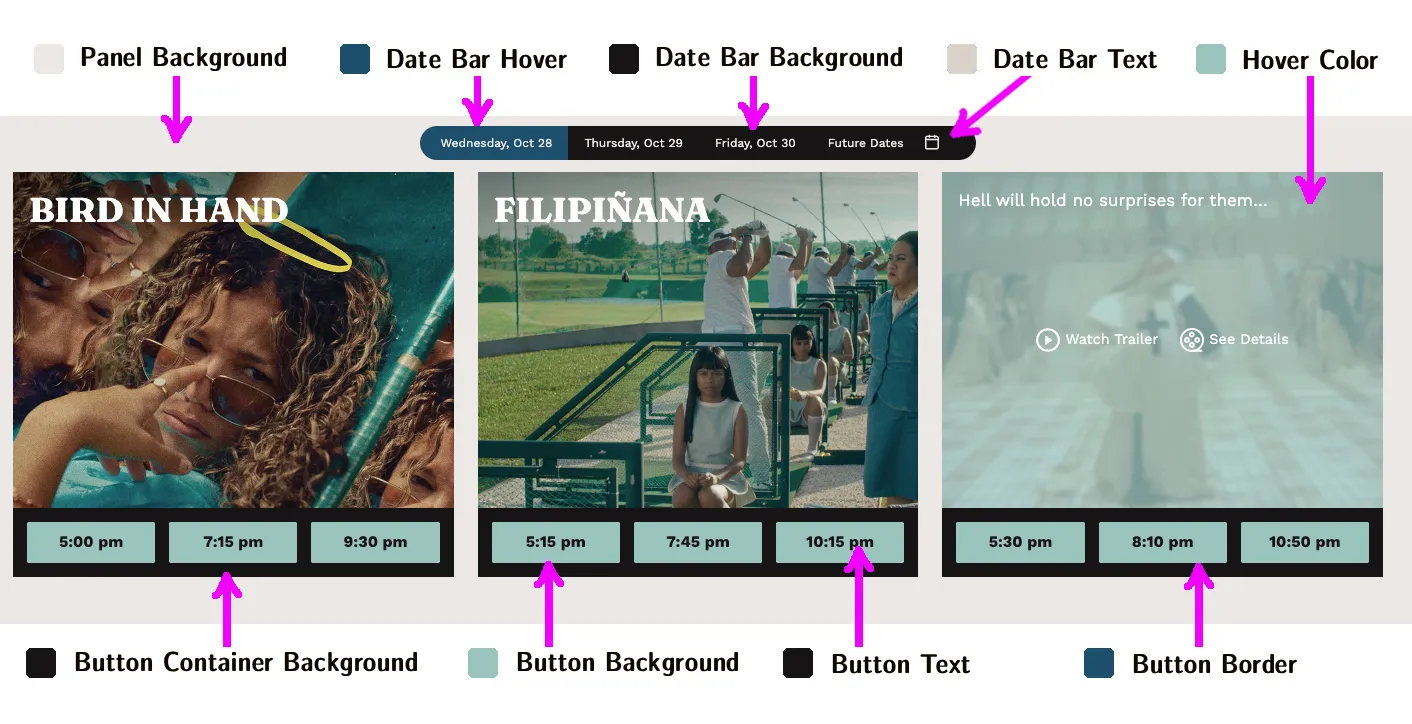Select the Date Bar Background swatch

[624, 59]
